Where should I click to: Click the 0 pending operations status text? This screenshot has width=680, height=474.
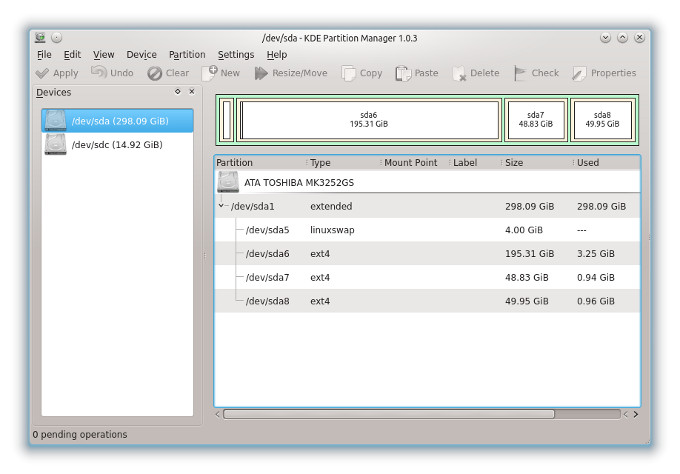coord(80,434)
